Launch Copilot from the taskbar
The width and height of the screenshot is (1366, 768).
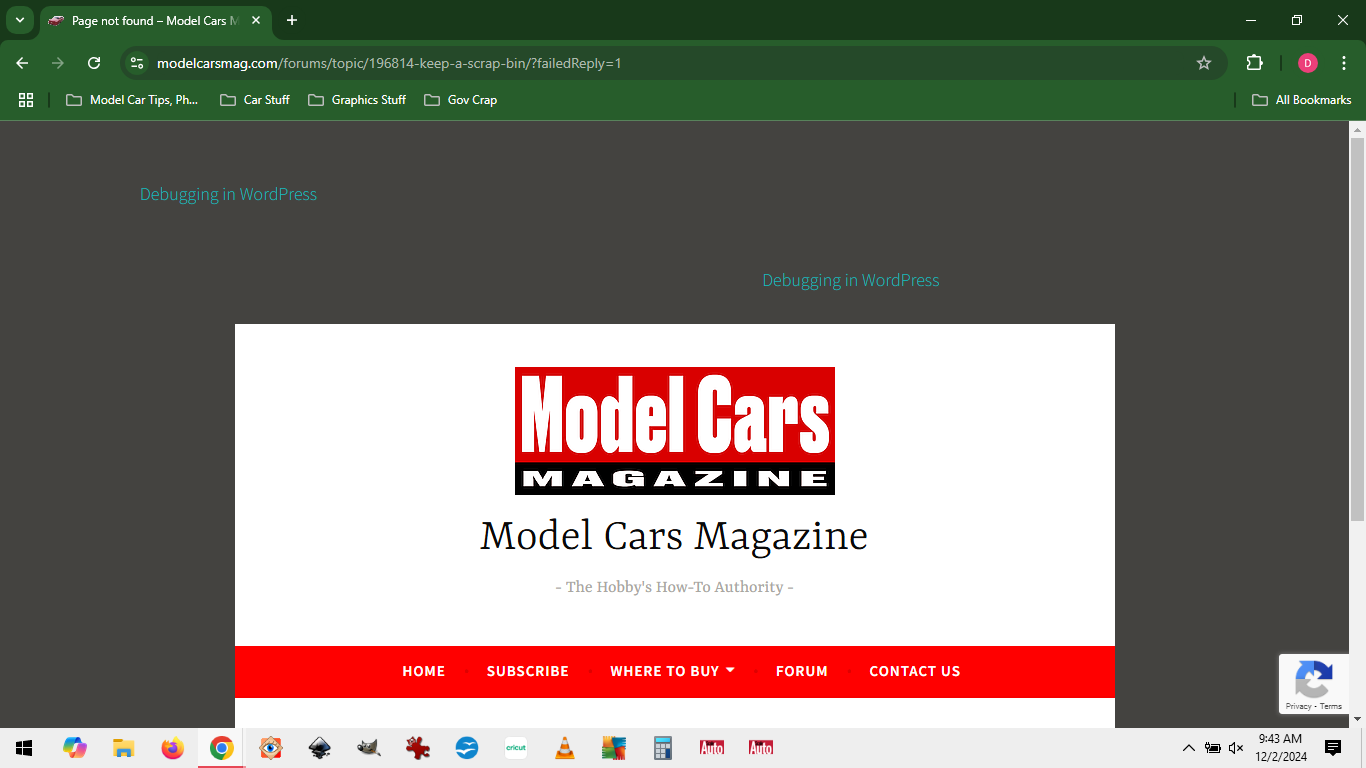(74, 748)
